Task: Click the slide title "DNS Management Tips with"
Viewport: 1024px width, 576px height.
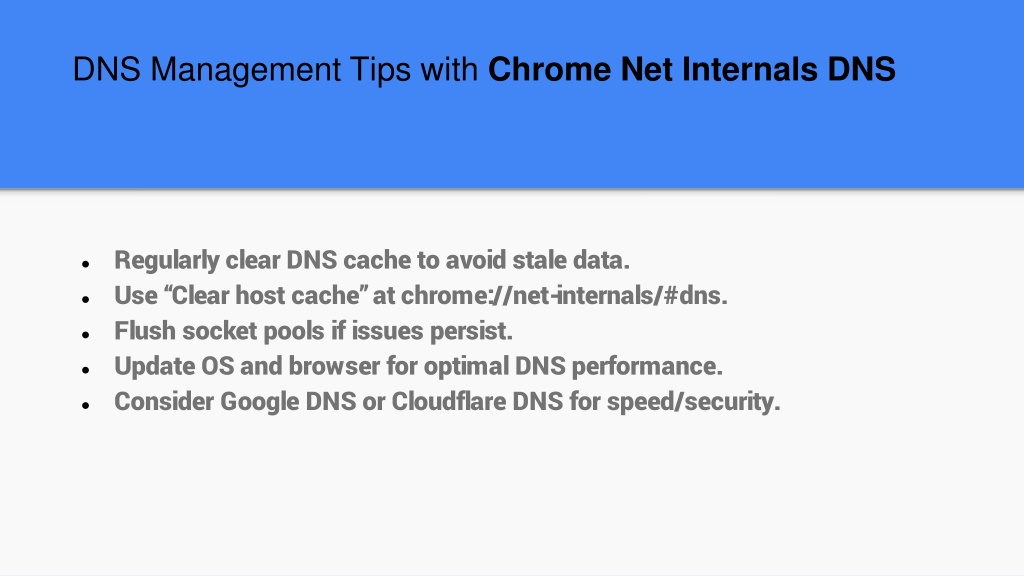Action: 275,69
